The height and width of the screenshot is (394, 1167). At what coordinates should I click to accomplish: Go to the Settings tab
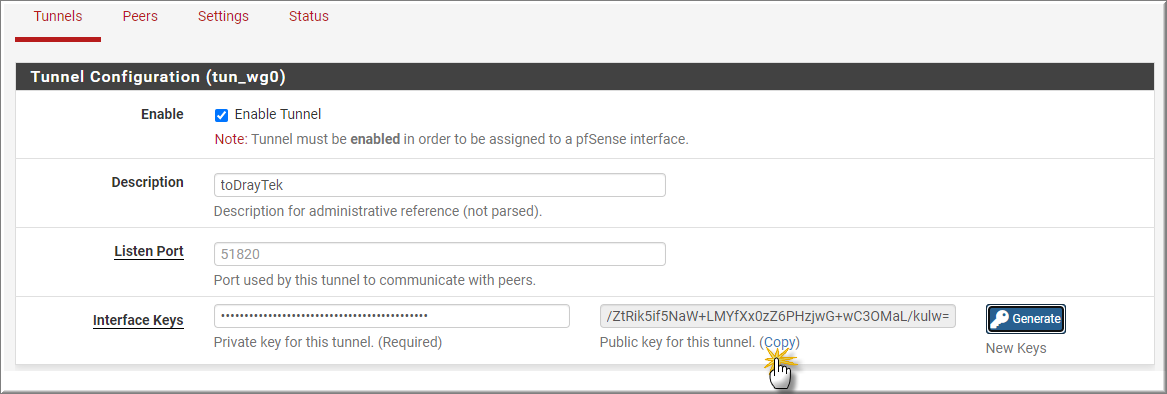[x=223, y=16]
